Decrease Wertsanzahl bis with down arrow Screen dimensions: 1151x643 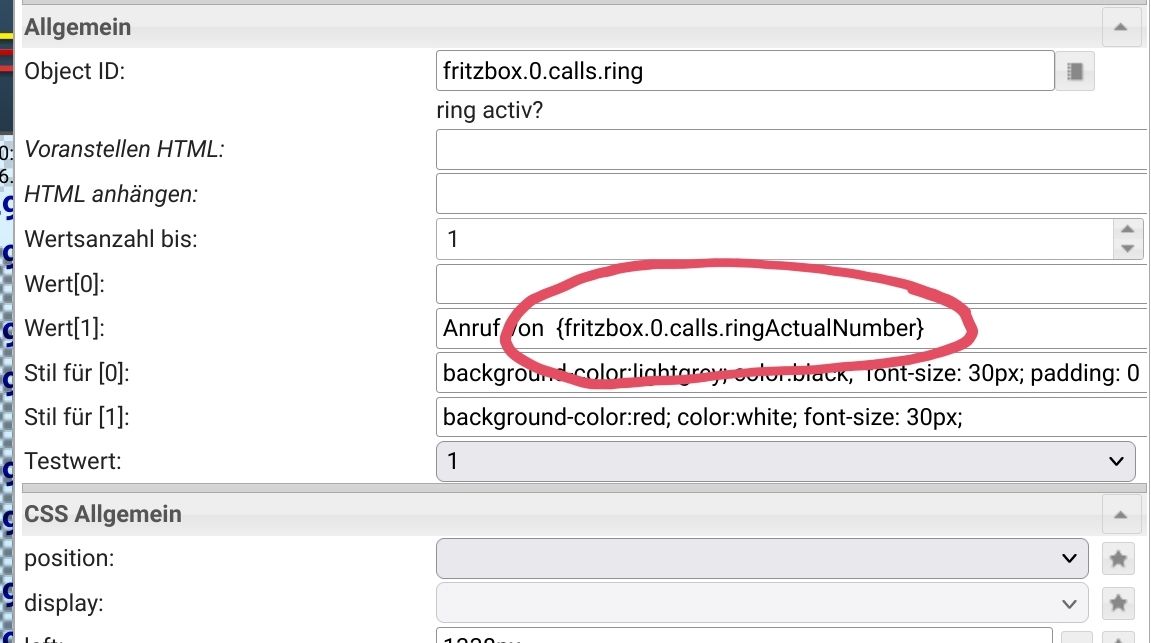click(1127, 248)
